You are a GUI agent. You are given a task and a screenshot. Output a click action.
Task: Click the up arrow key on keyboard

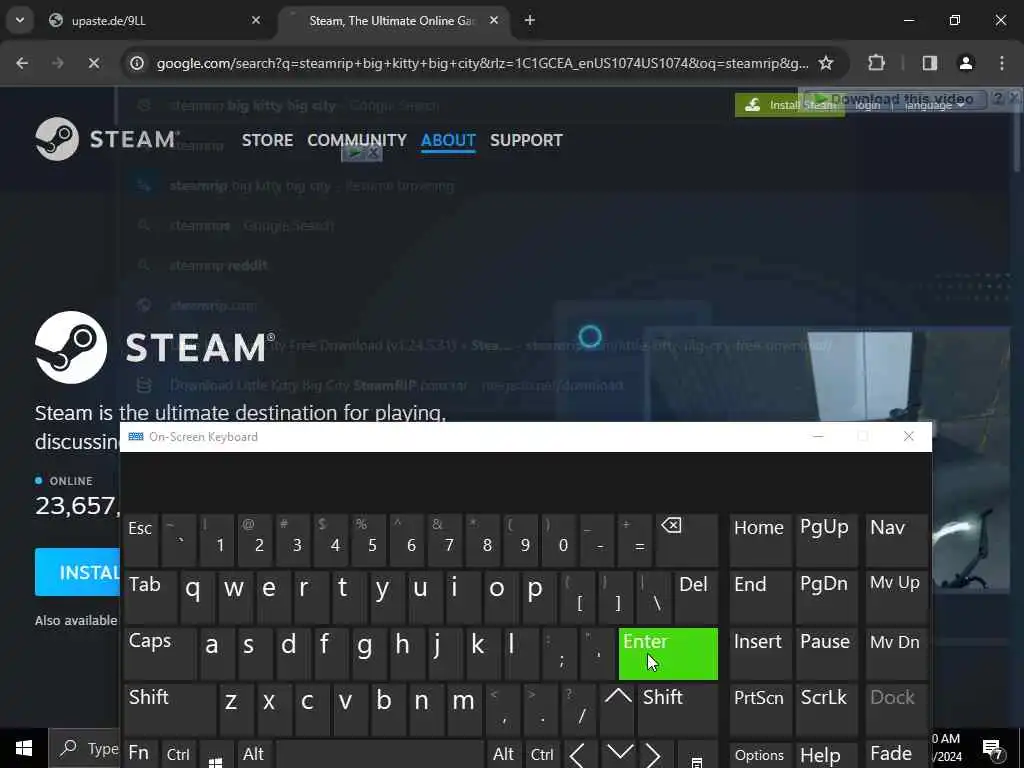pos(618,710)
